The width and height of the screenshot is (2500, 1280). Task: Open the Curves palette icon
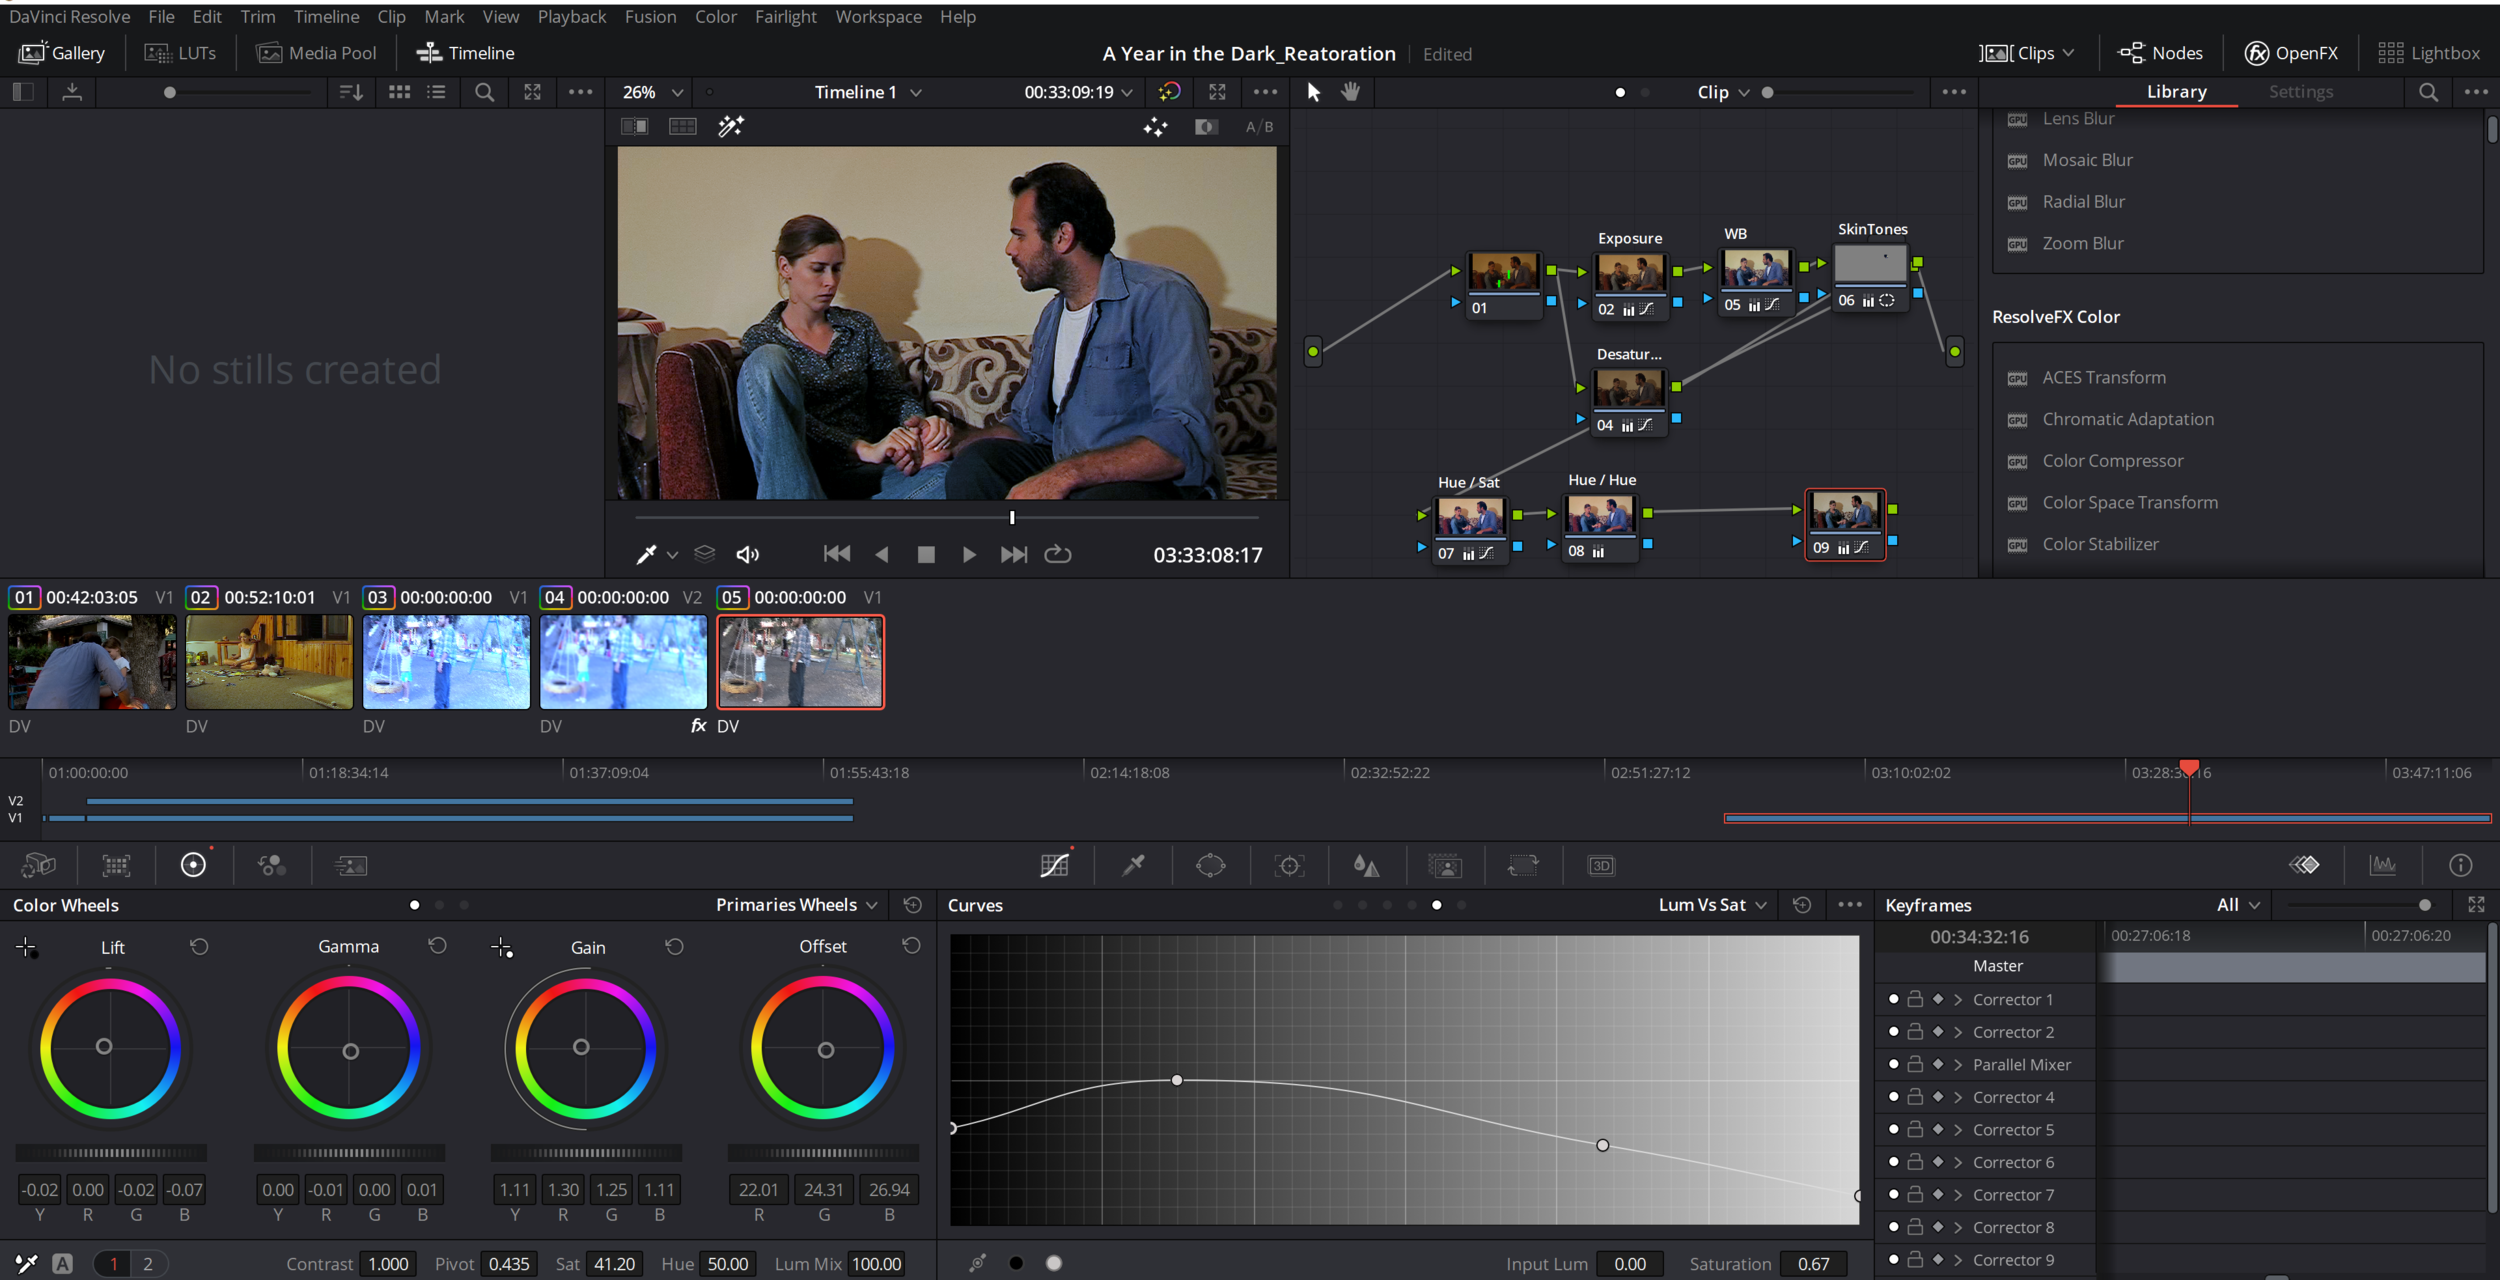click(x=1054, y=865)
